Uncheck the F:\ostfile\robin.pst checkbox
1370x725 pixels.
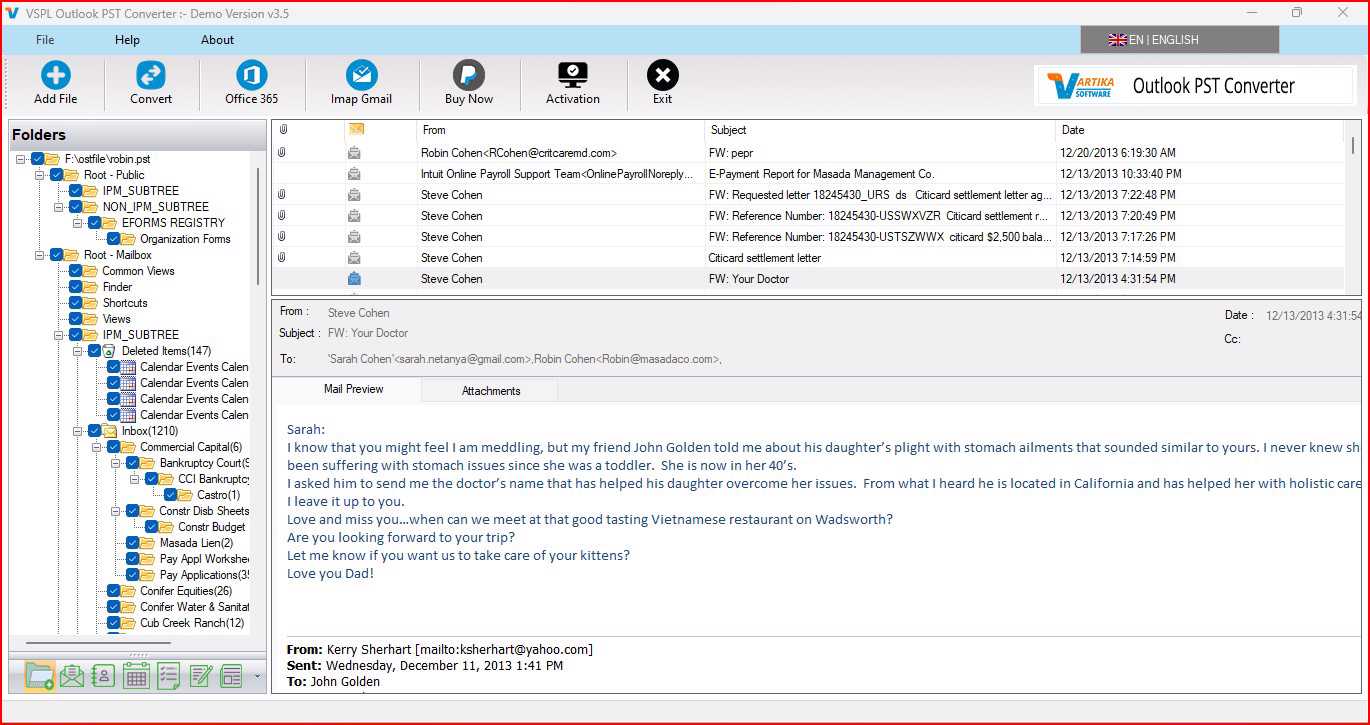[x=37, y=159]
